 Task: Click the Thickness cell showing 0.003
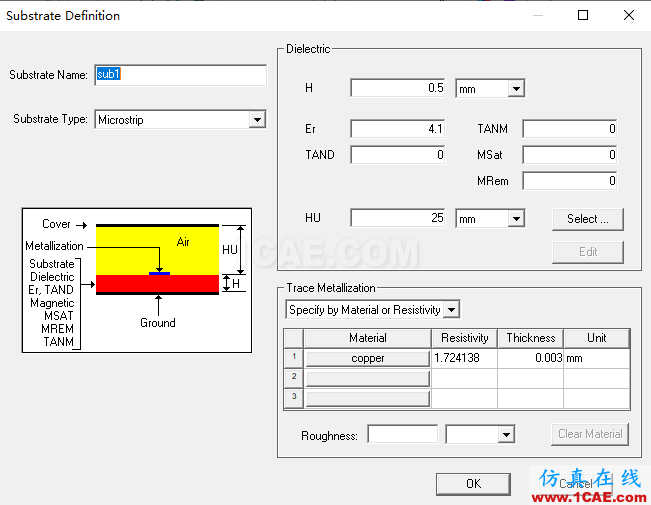530,358
